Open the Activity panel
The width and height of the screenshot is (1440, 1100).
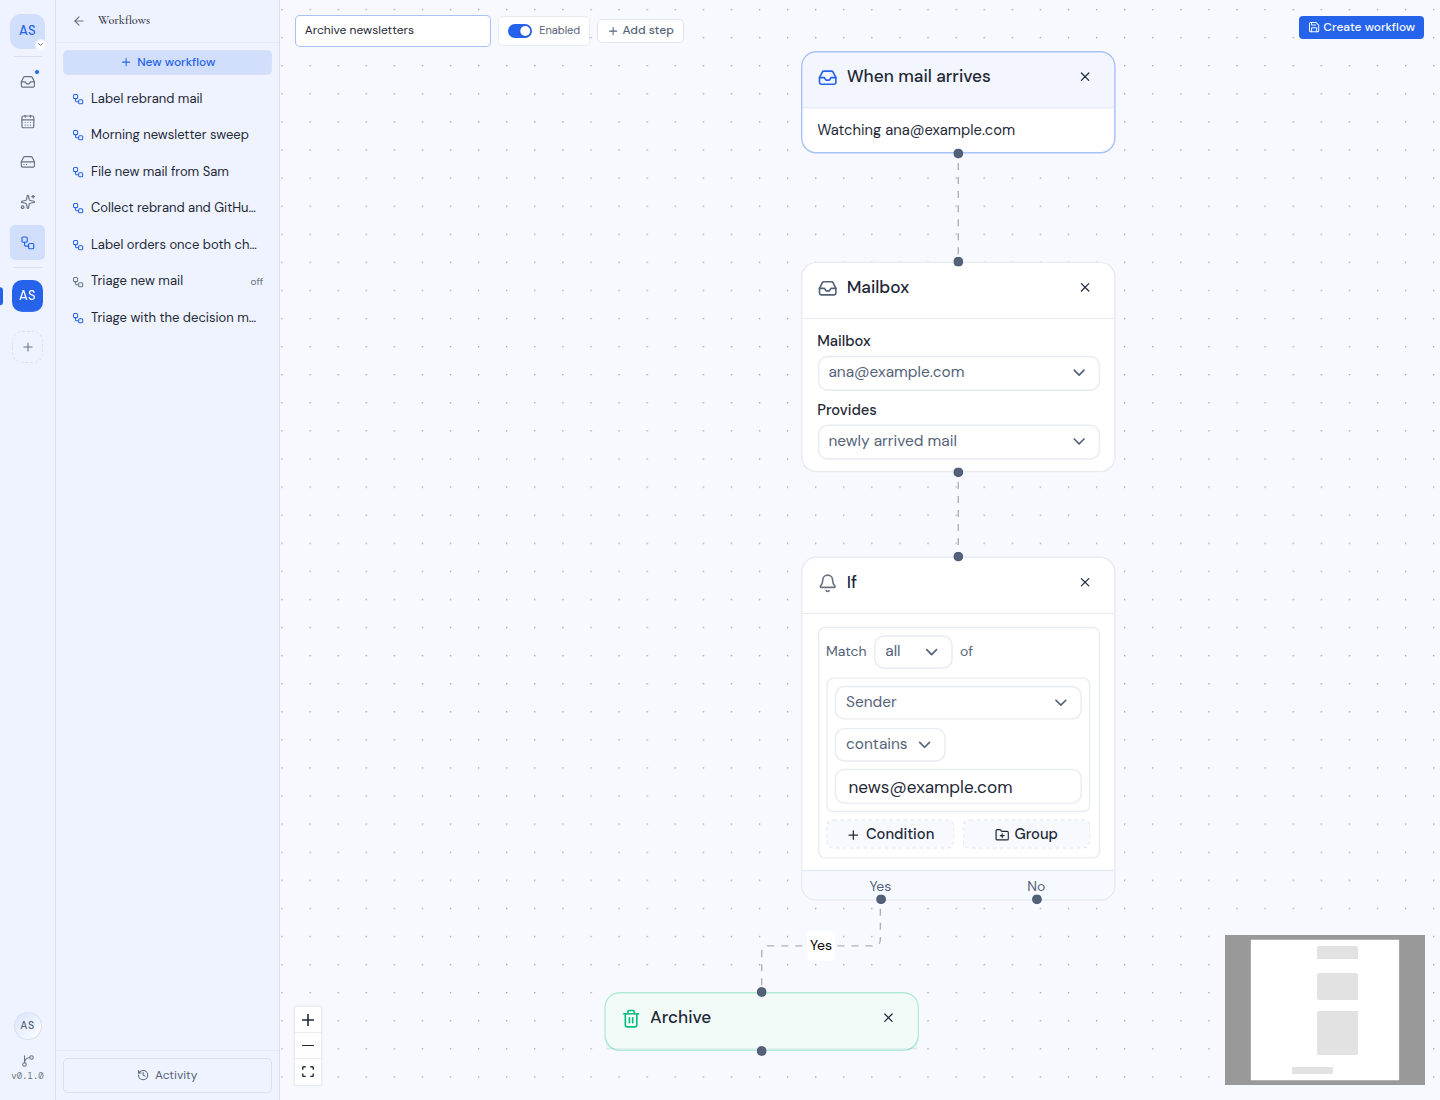click(167, 1076)
